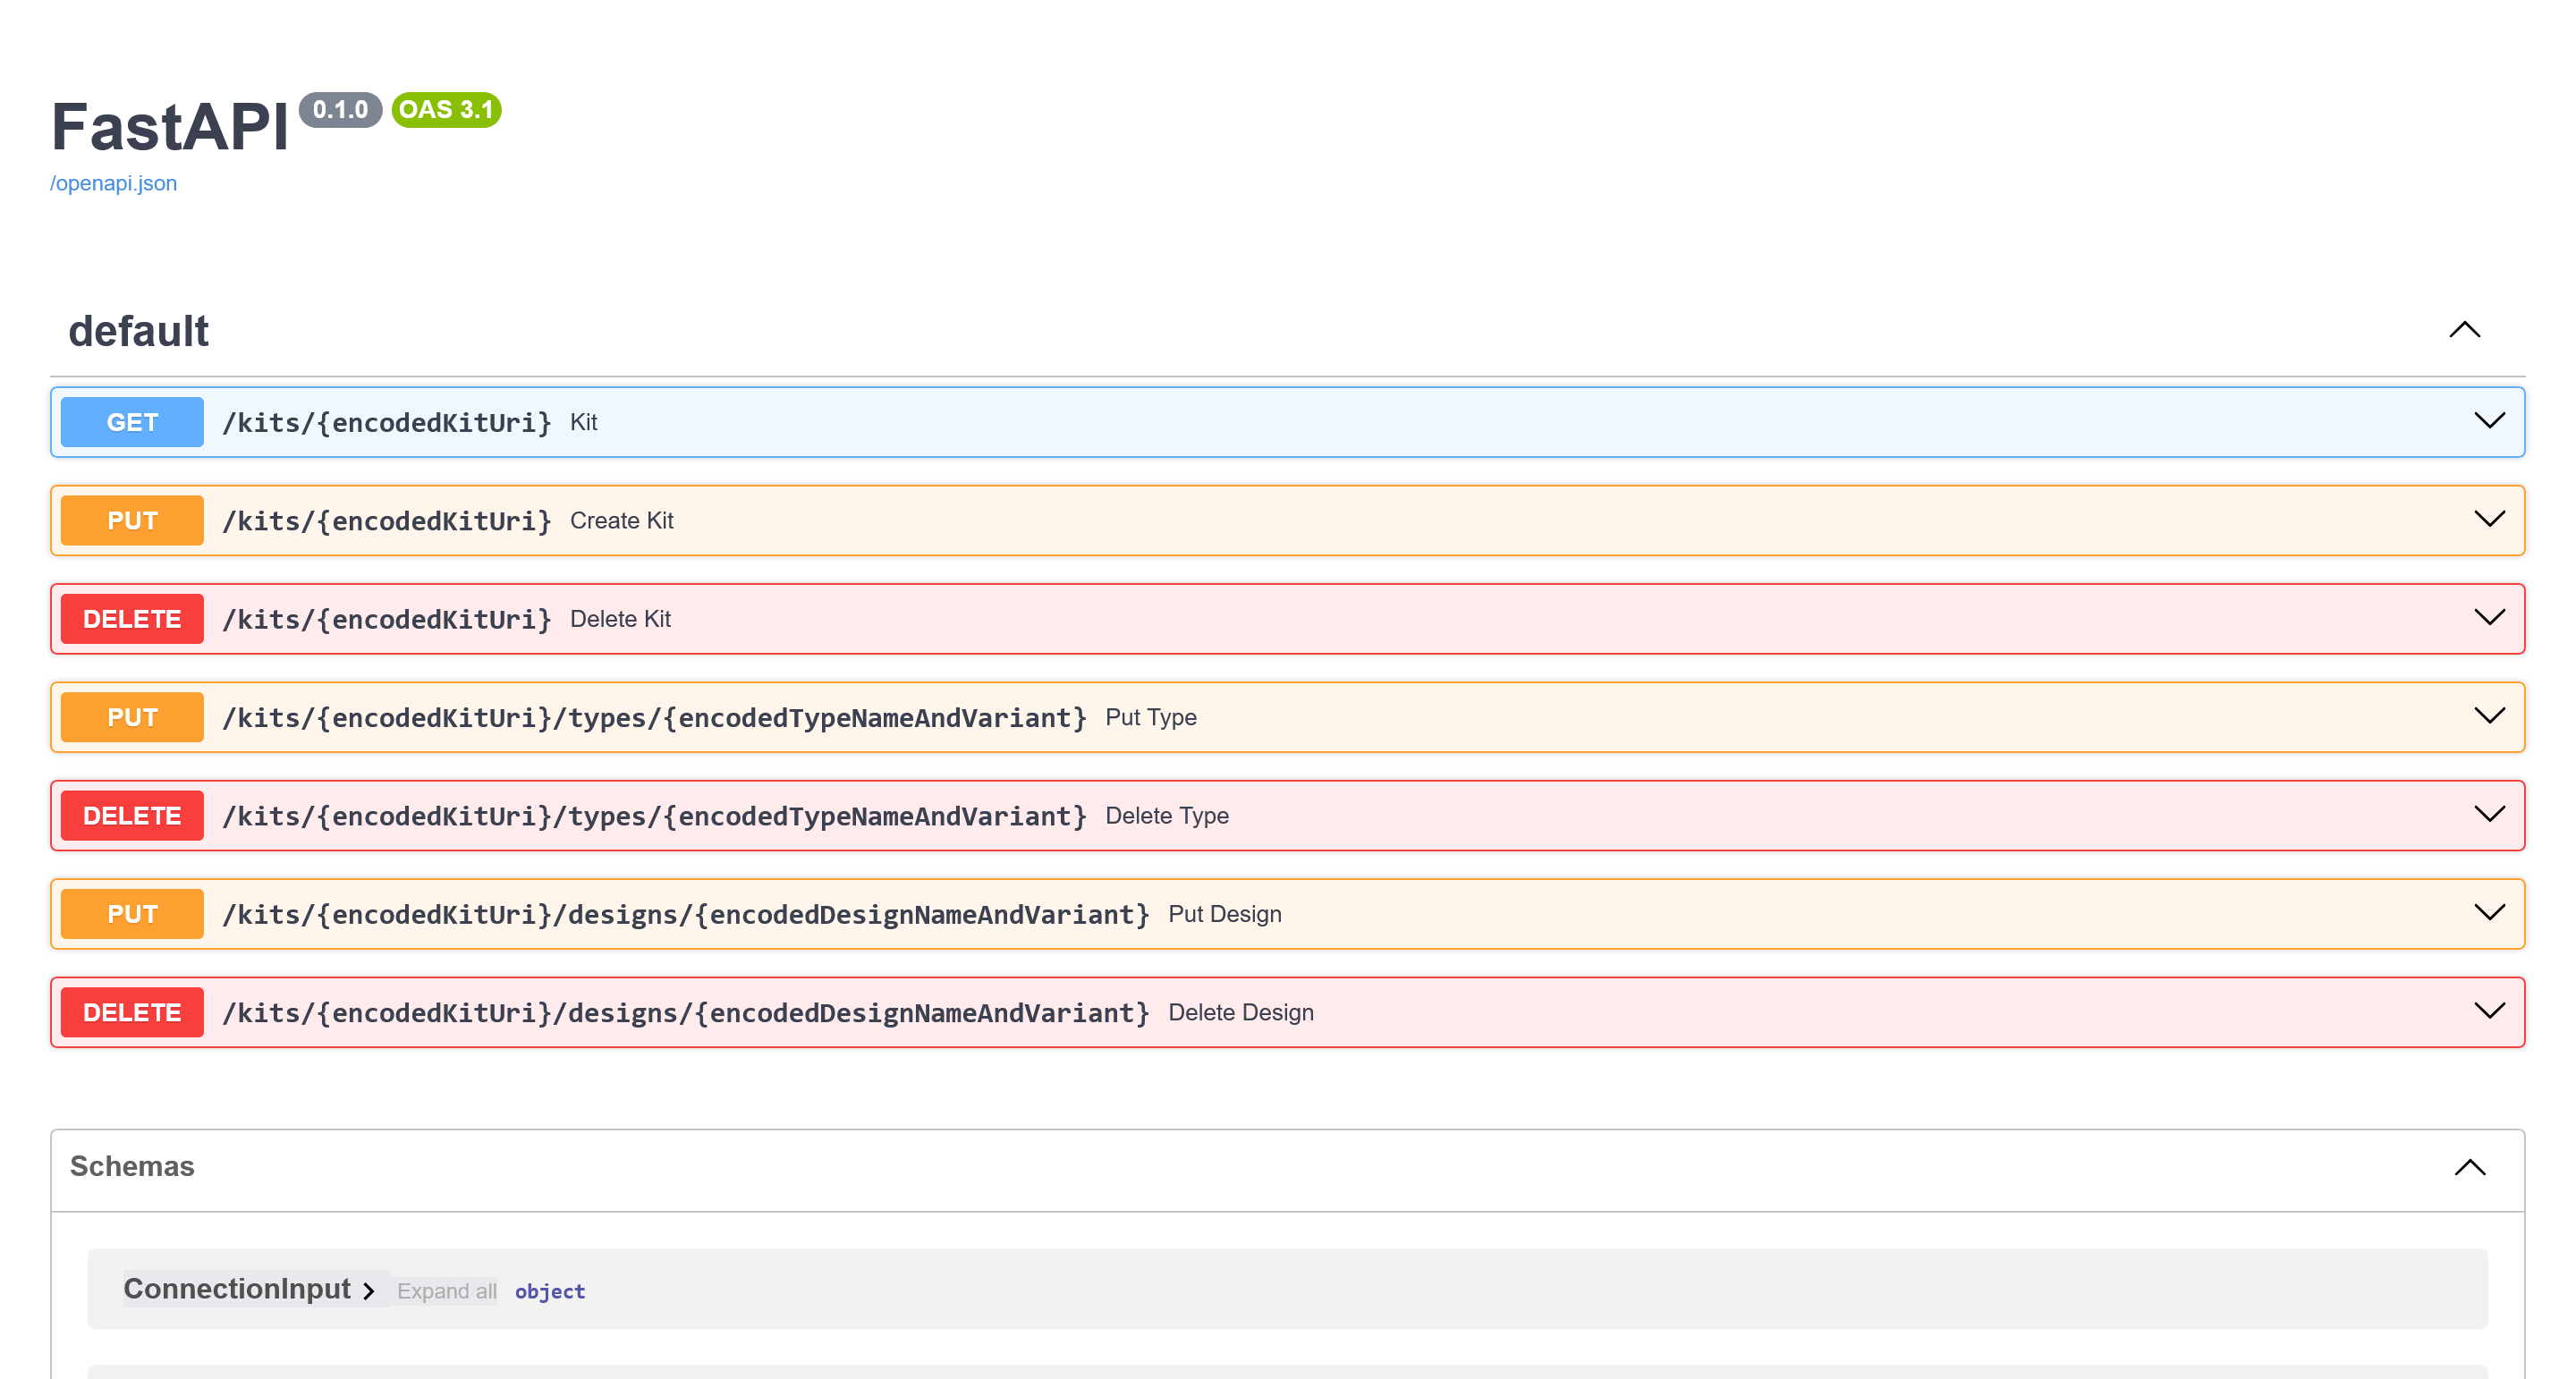Click PUT badge for Create Kit

click(x=132, y=520)
